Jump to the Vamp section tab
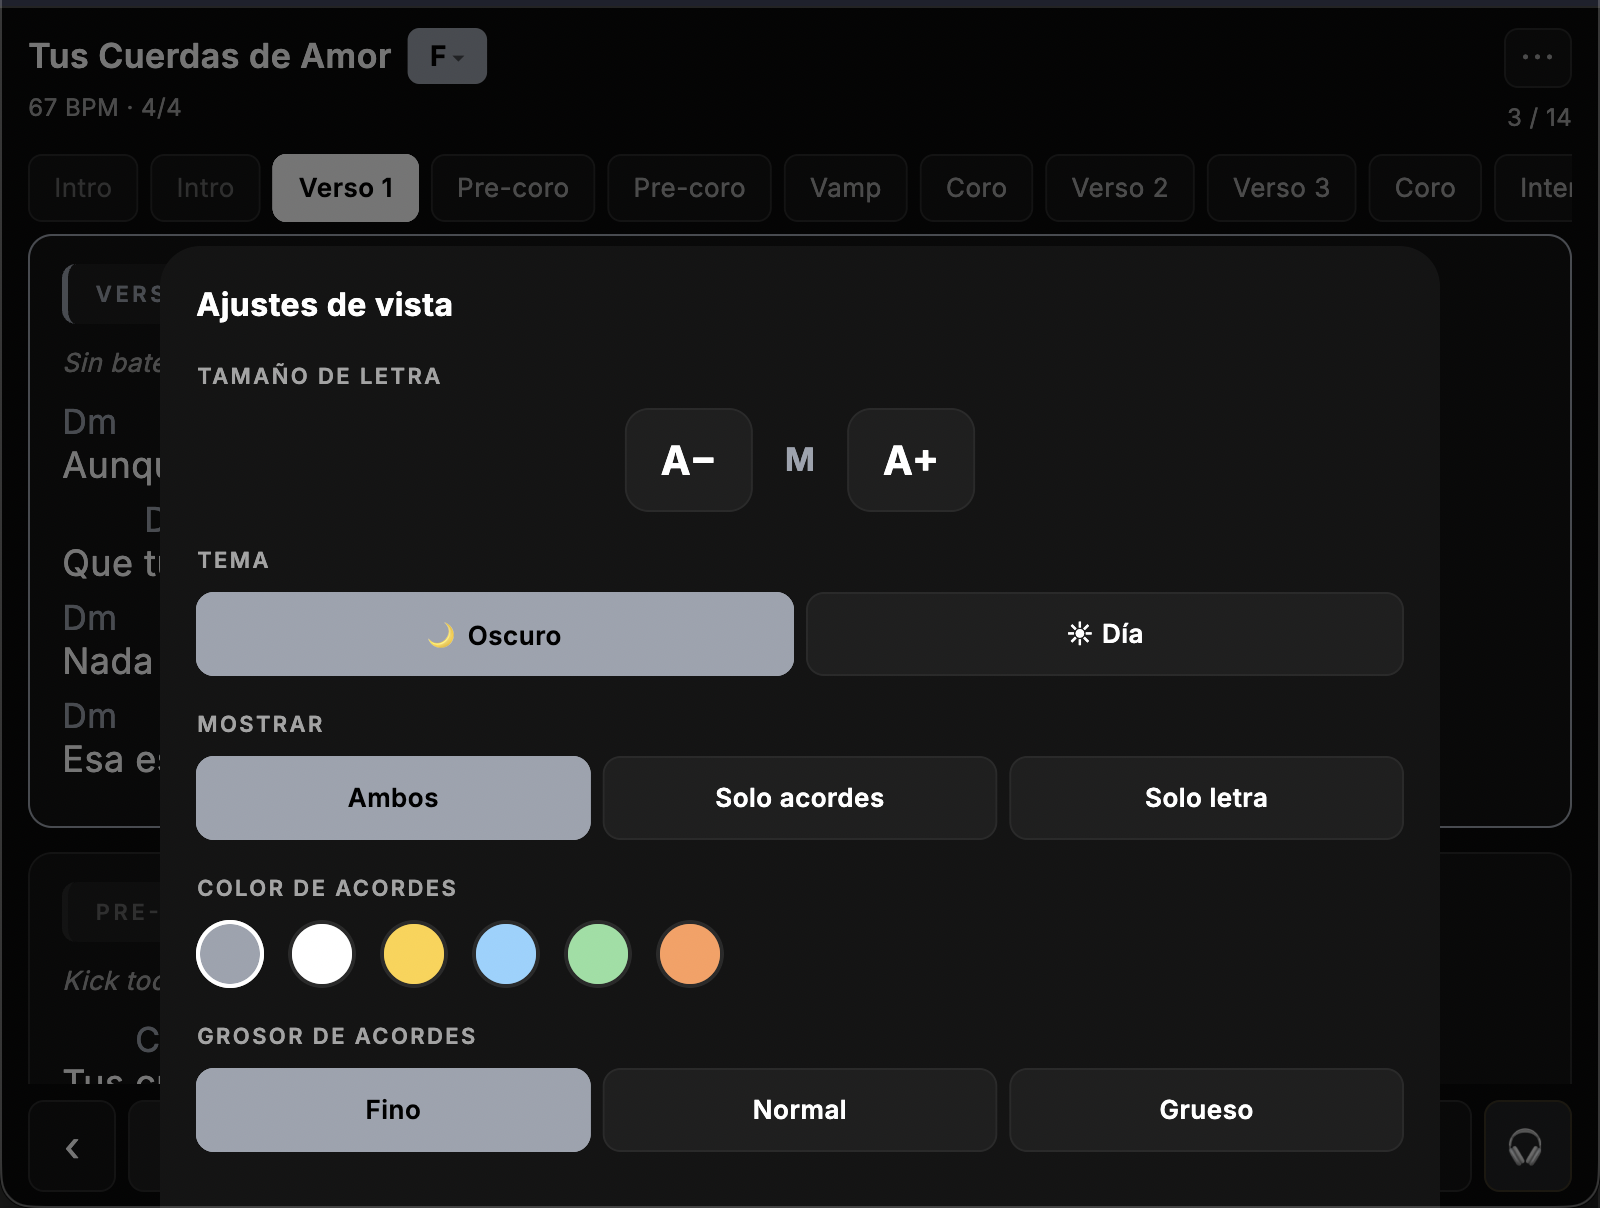Viewport: 1600px width, 1208px height. tap(846, 188)
